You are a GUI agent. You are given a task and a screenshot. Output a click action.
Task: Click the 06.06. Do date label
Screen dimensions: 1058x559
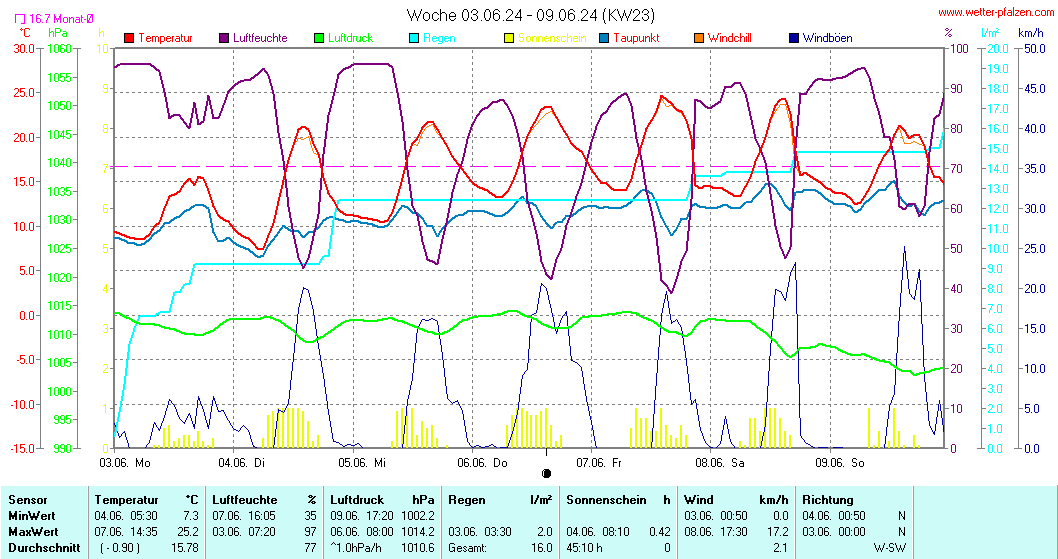482,462
